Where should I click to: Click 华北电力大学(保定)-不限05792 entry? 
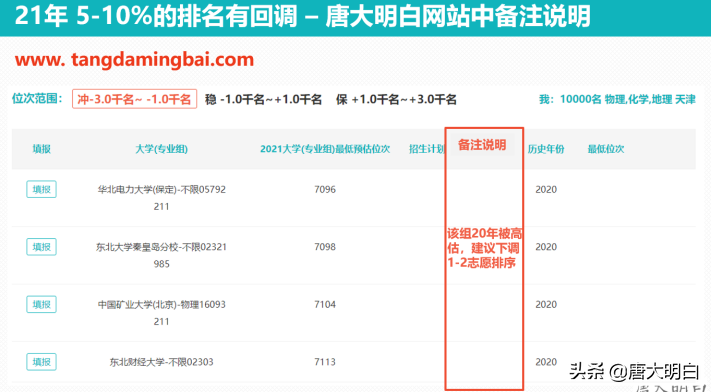point(161,190)
